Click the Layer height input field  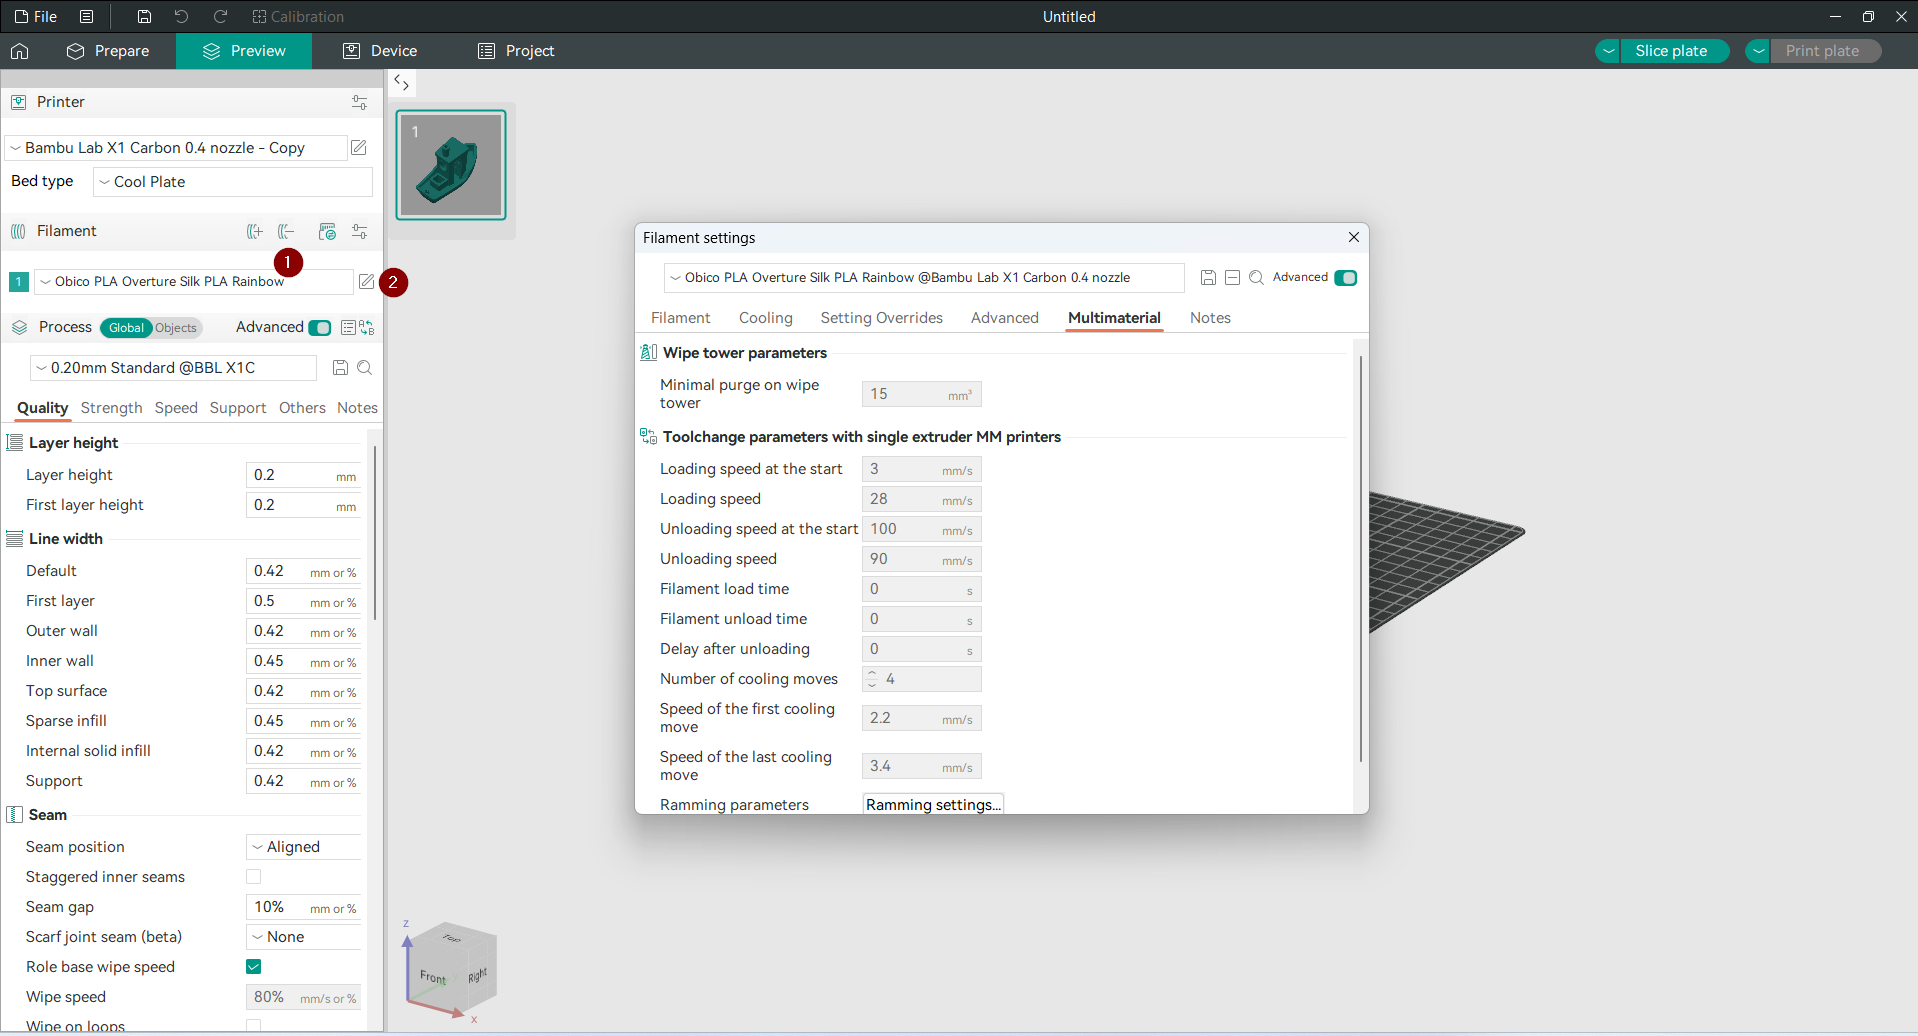coord(303,475)
